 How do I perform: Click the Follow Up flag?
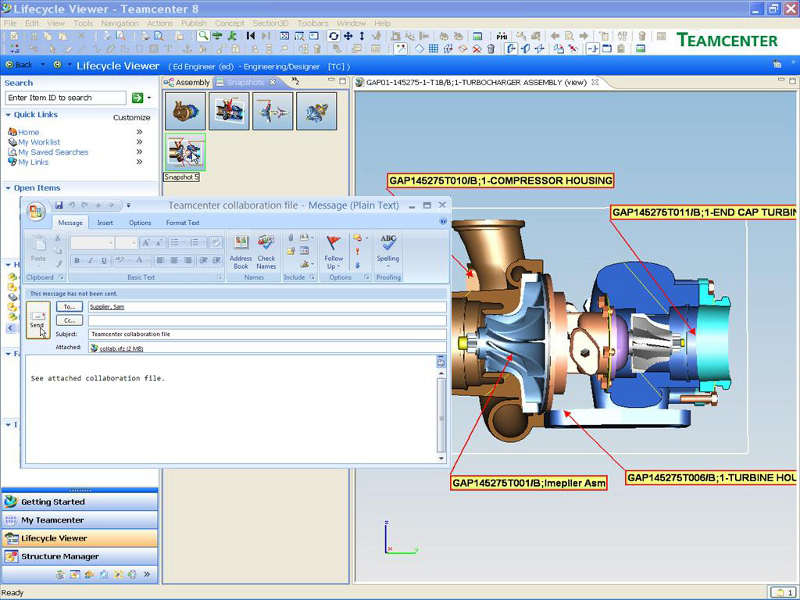pos(334,252)
